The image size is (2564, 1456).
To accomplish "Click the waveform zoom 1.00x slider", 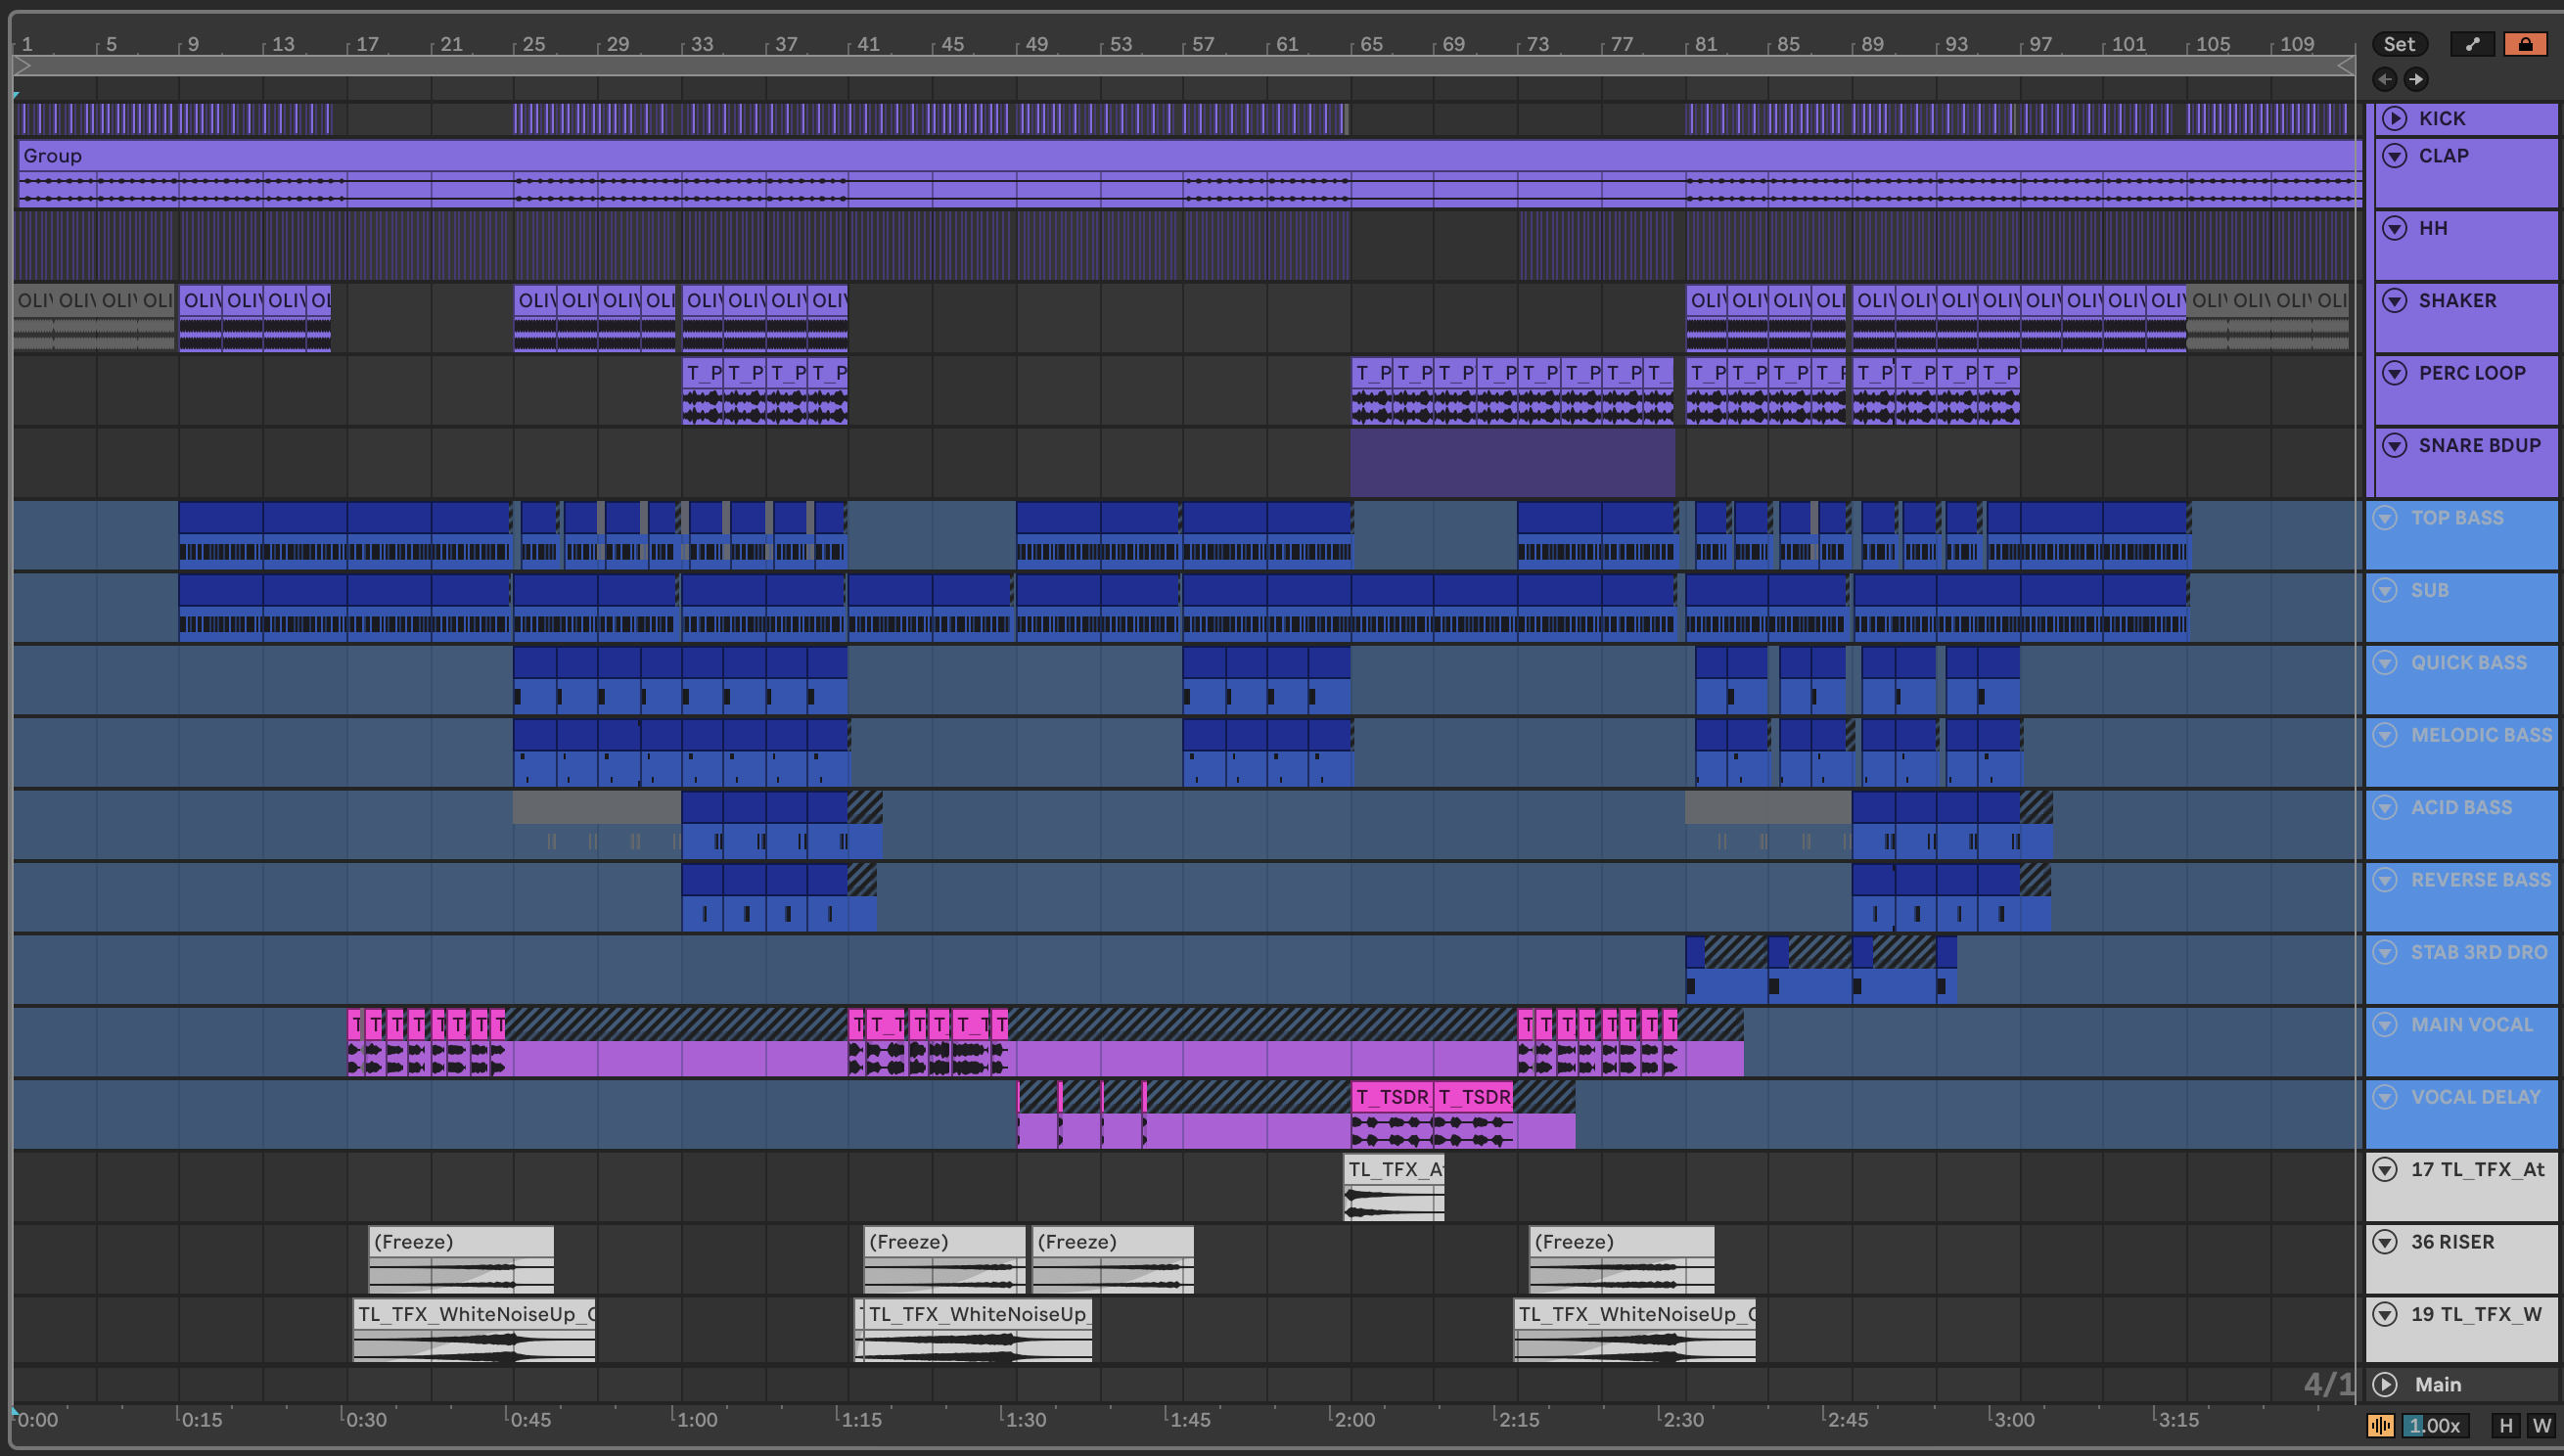I will click(2434, 1425).
